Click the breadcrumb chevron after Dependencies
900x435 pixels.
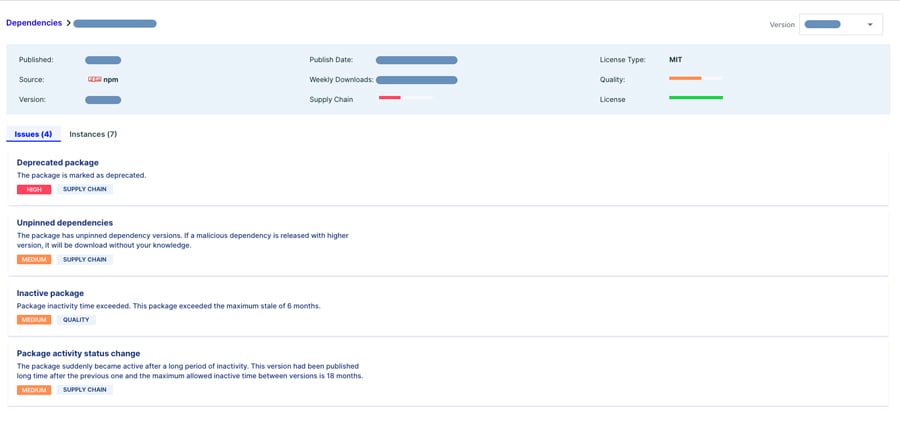pyautogui.click(x=68, y=23)
